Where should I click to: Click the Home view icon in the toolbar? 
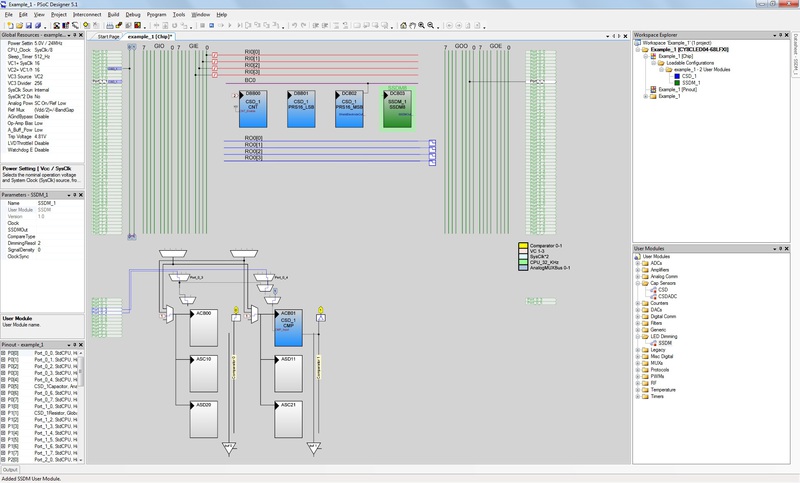(x=403, y=25)
